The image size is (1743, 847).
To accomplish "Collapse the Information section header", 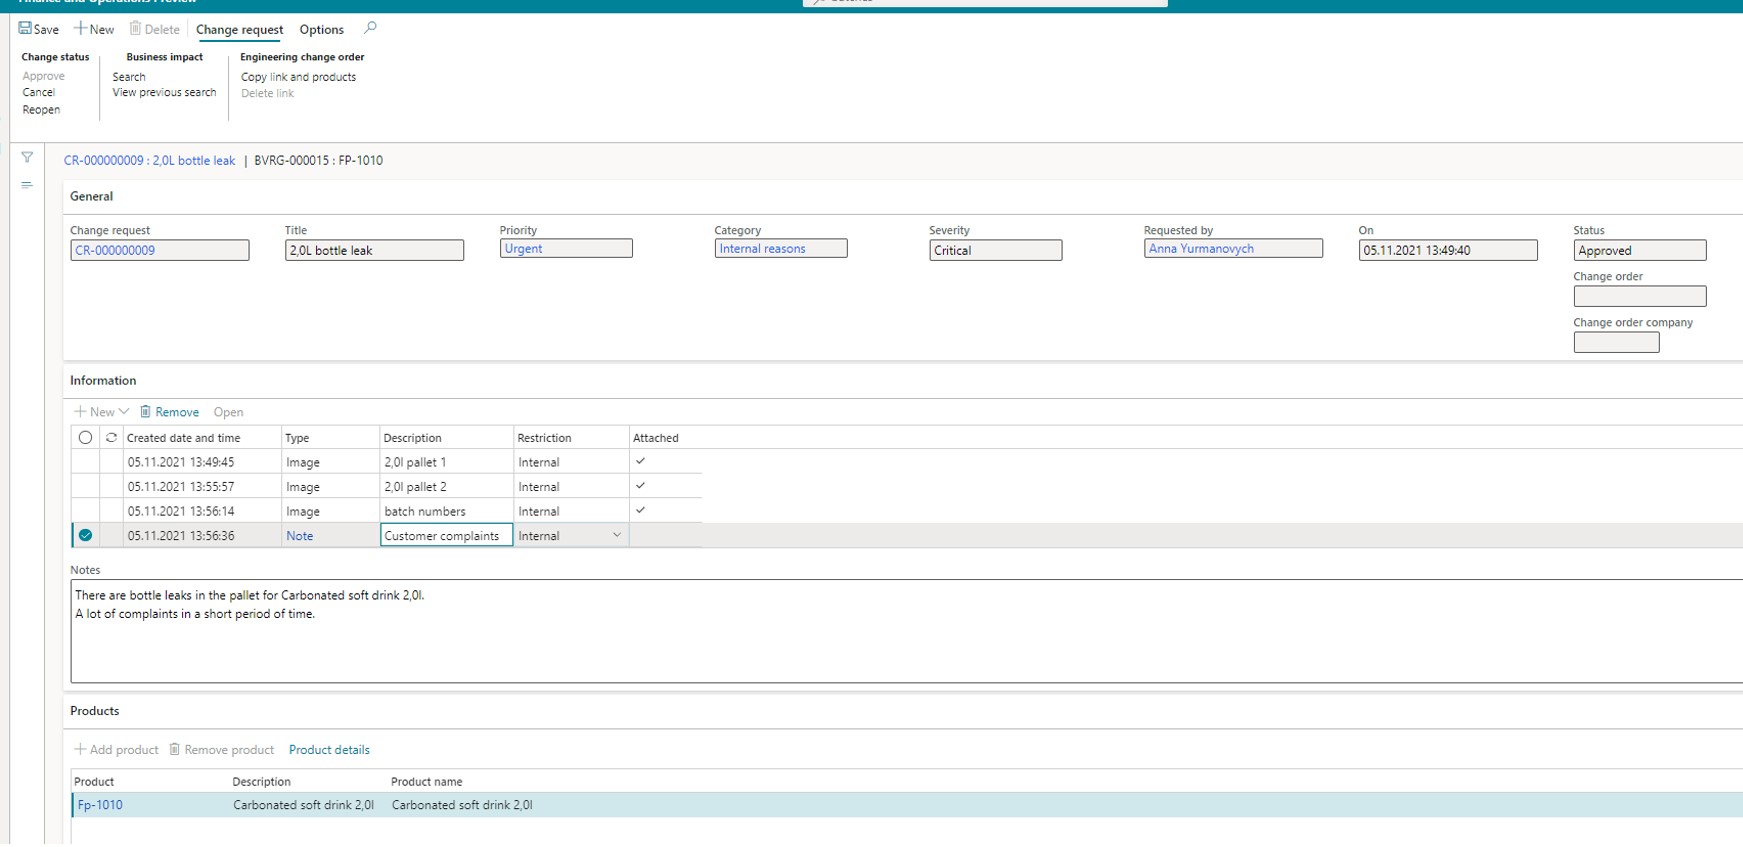I will pos(103,380).
